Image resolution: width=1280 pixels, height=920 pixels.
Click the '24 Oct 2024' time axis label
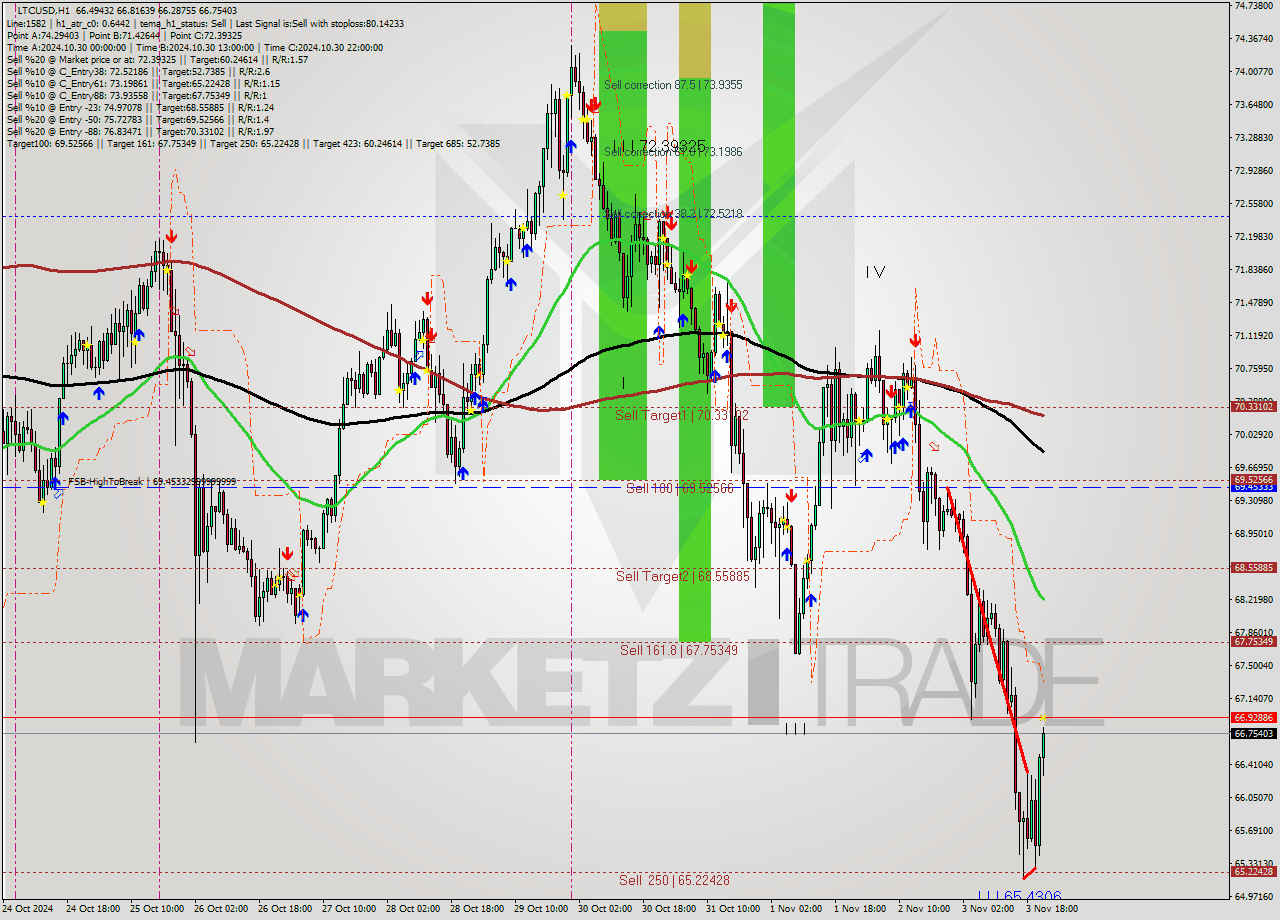point(27,909)
